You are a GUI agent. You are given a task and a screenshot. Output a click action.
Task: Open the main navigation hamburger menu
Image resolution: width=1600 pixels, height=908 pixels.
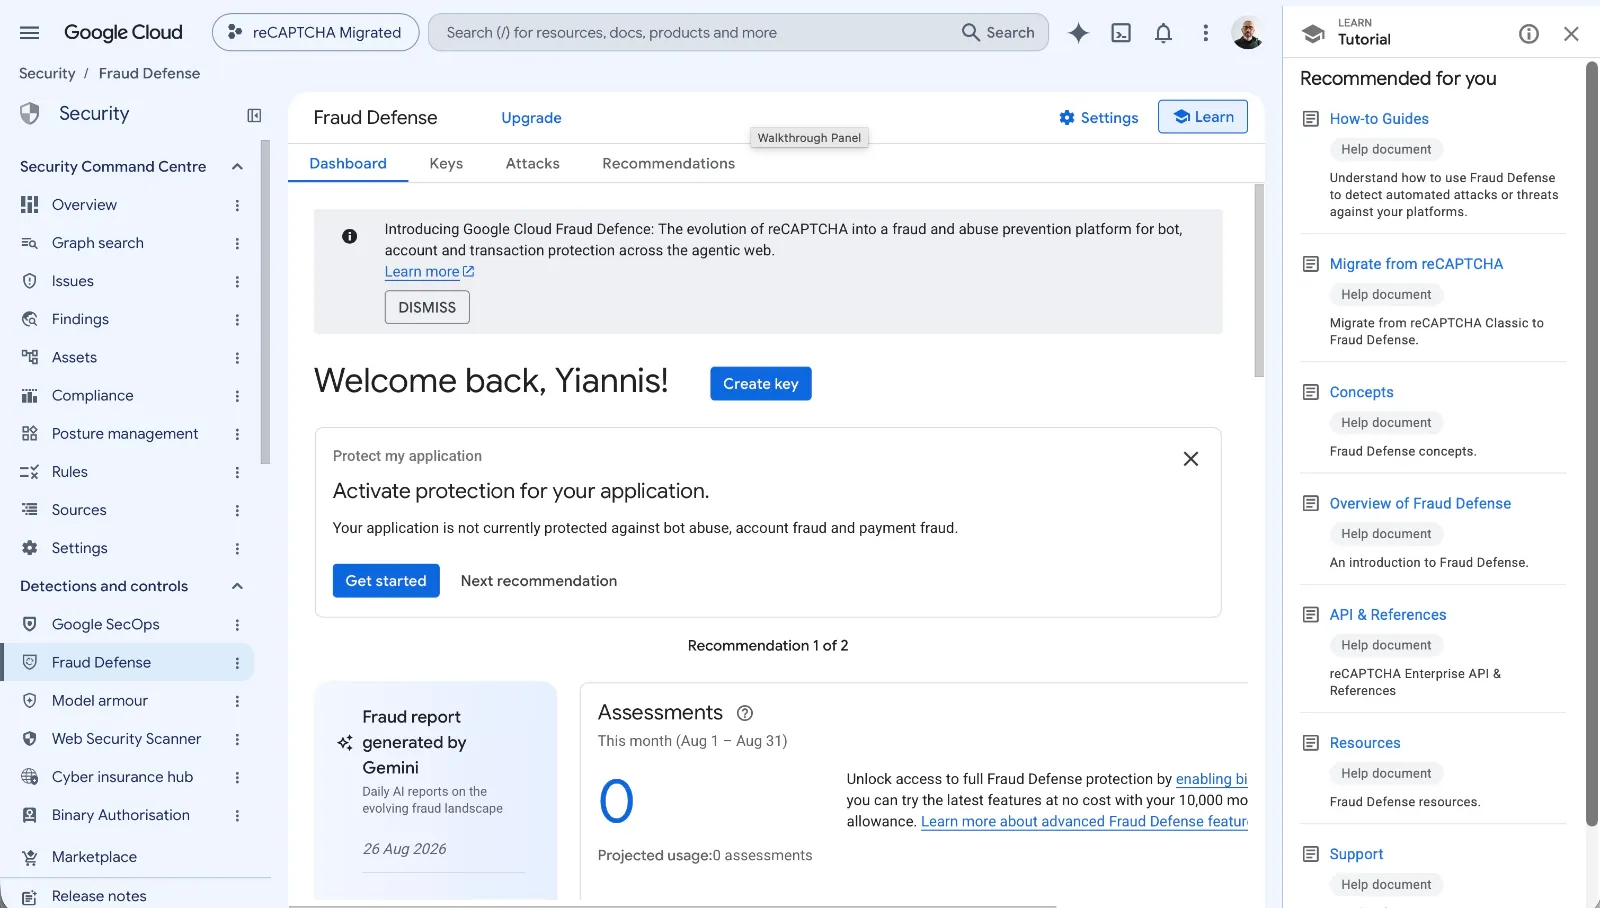(x=29, y=33)
